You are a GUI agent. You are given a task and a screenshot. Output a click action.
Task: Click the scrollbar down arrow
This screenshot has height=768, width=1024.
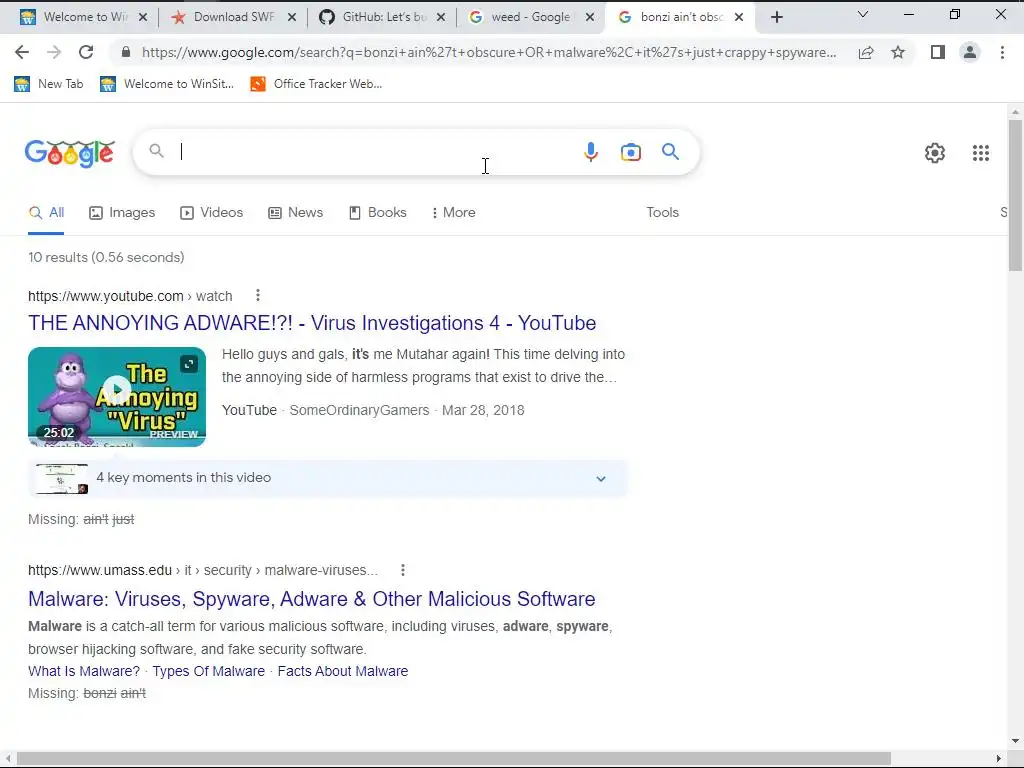pyautogui.click(x=1015, y=742)
